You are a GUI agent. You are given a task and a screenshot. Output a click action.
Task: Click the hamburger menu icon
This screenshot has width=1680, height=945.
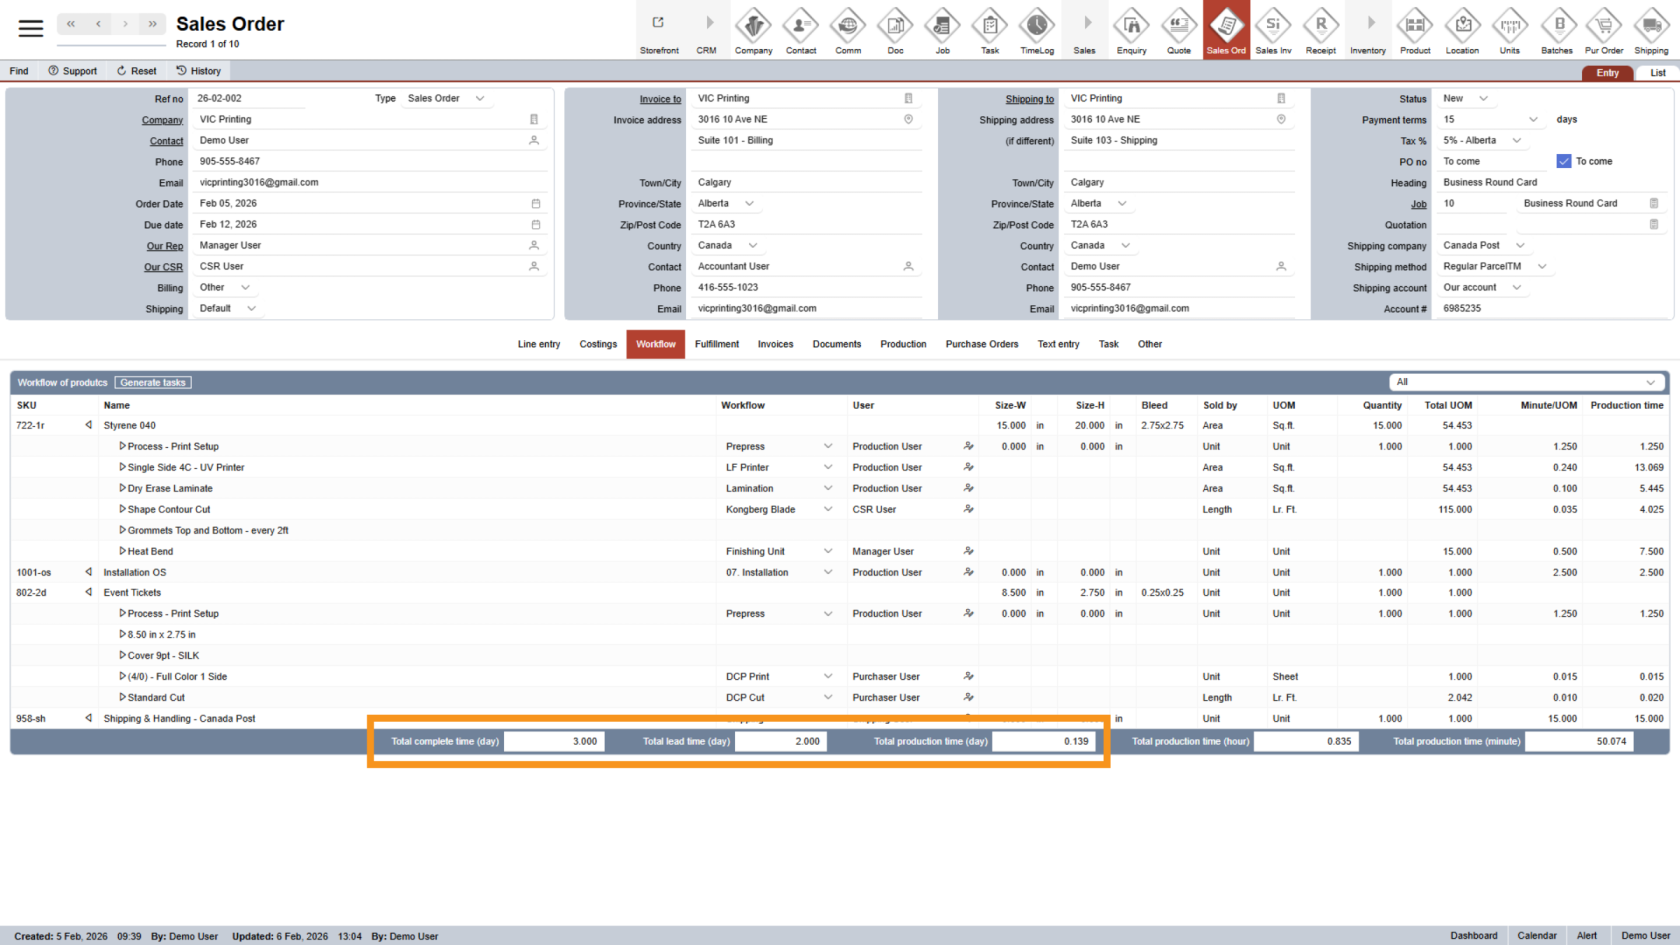[x=31, y=28]
